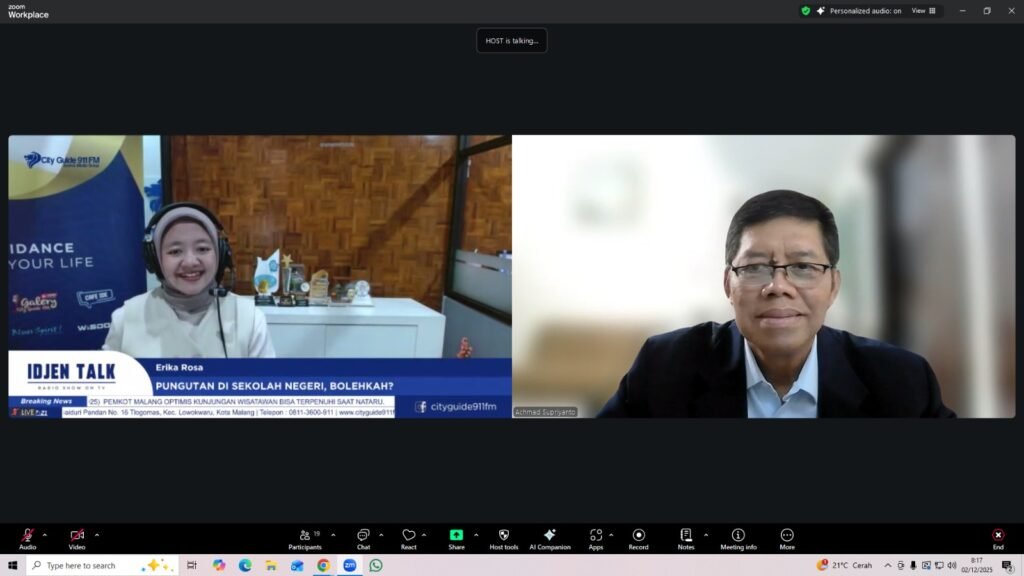Show Meeting info details
The image size is (1024, 576).
click(738, 538)
